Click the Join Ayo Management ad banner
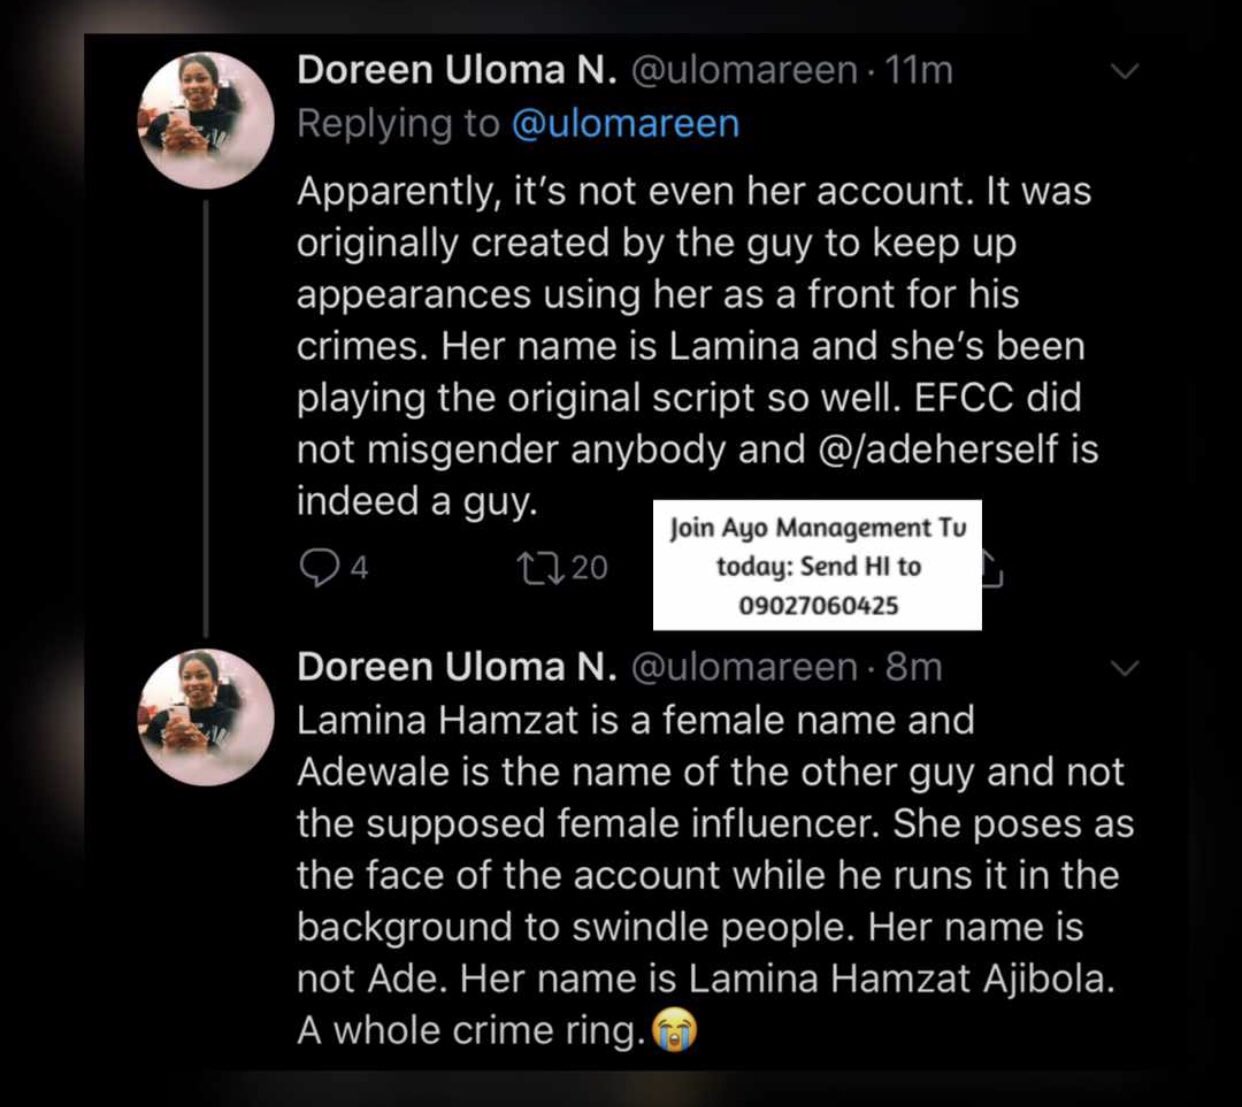1242x1107 pixels. [x=817, y=547]
